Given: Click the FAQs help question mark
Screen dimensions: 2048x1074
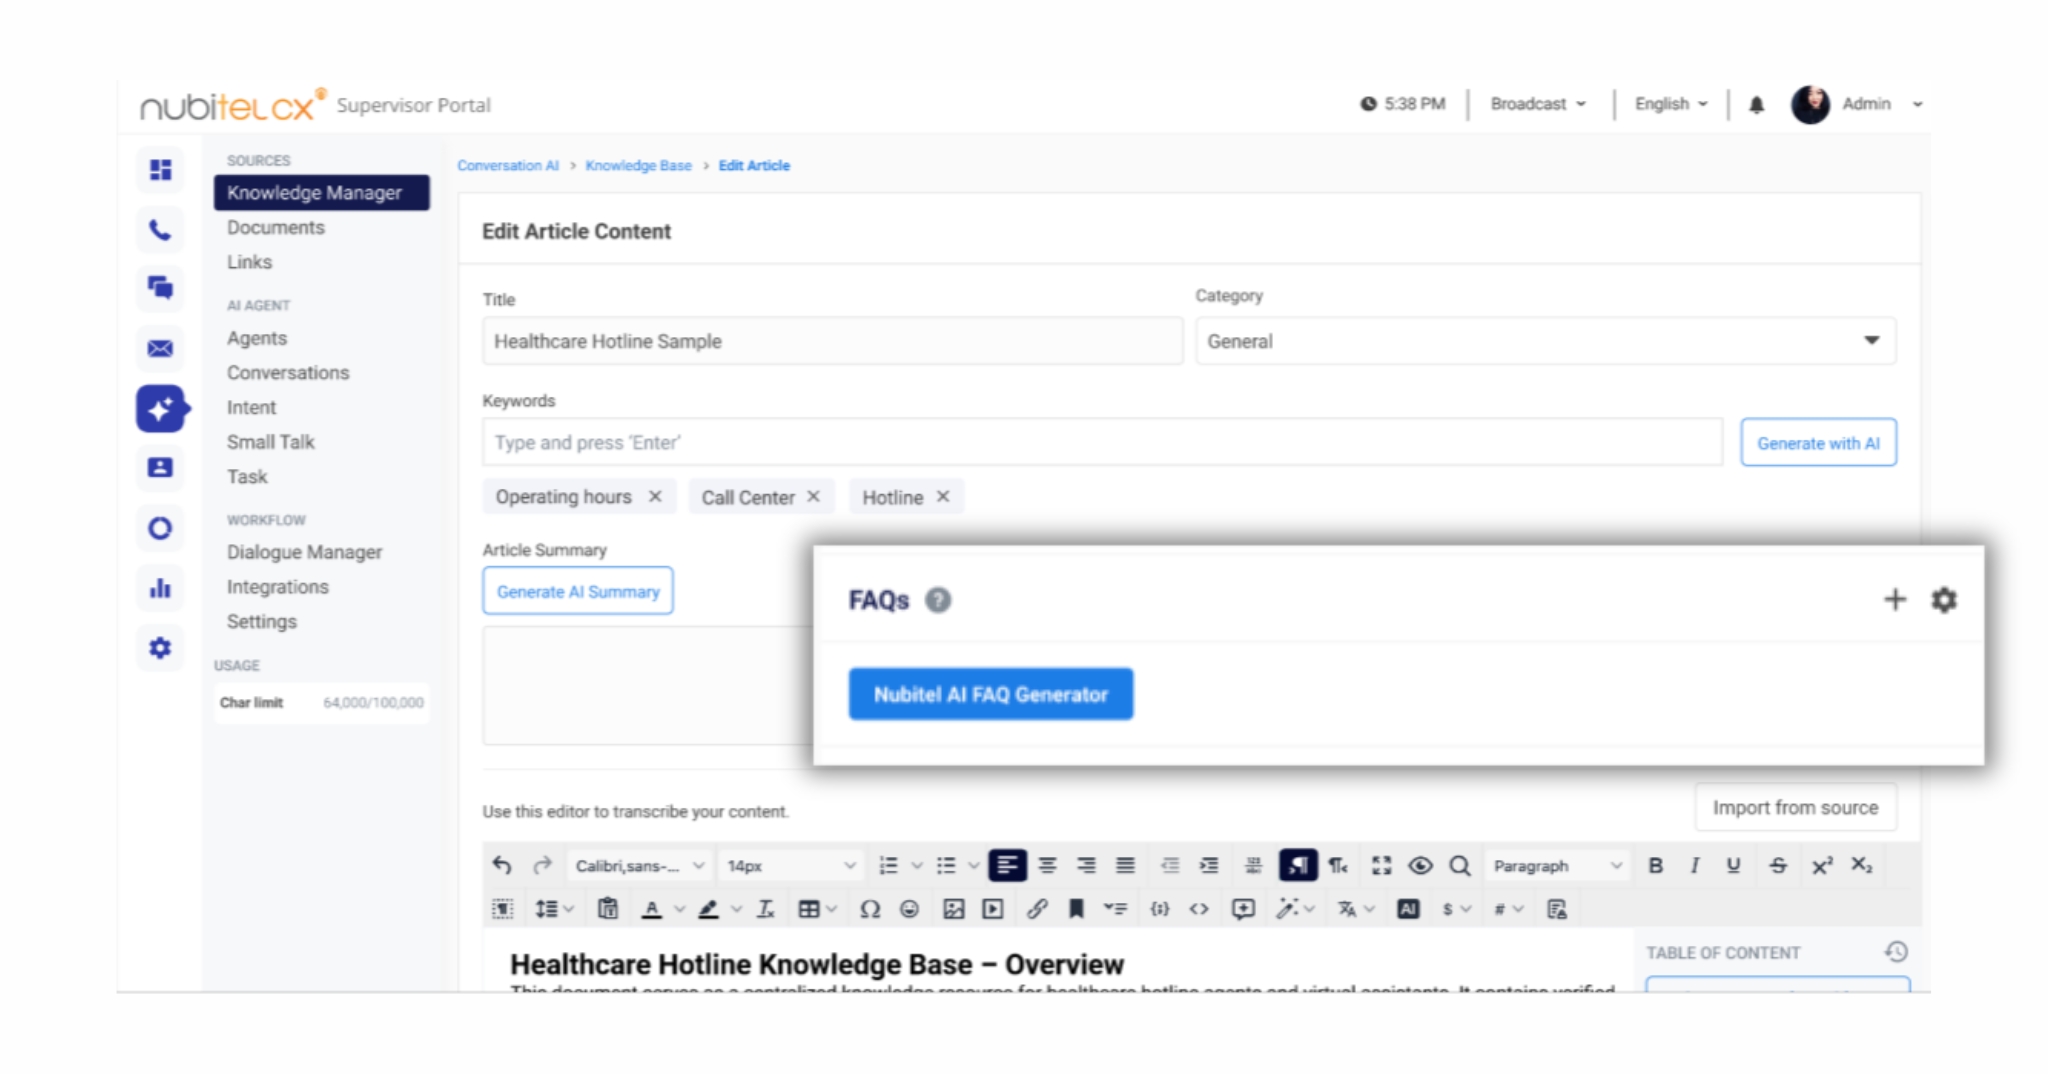Looking at the screenshot, I should click(x=938, y=600).
